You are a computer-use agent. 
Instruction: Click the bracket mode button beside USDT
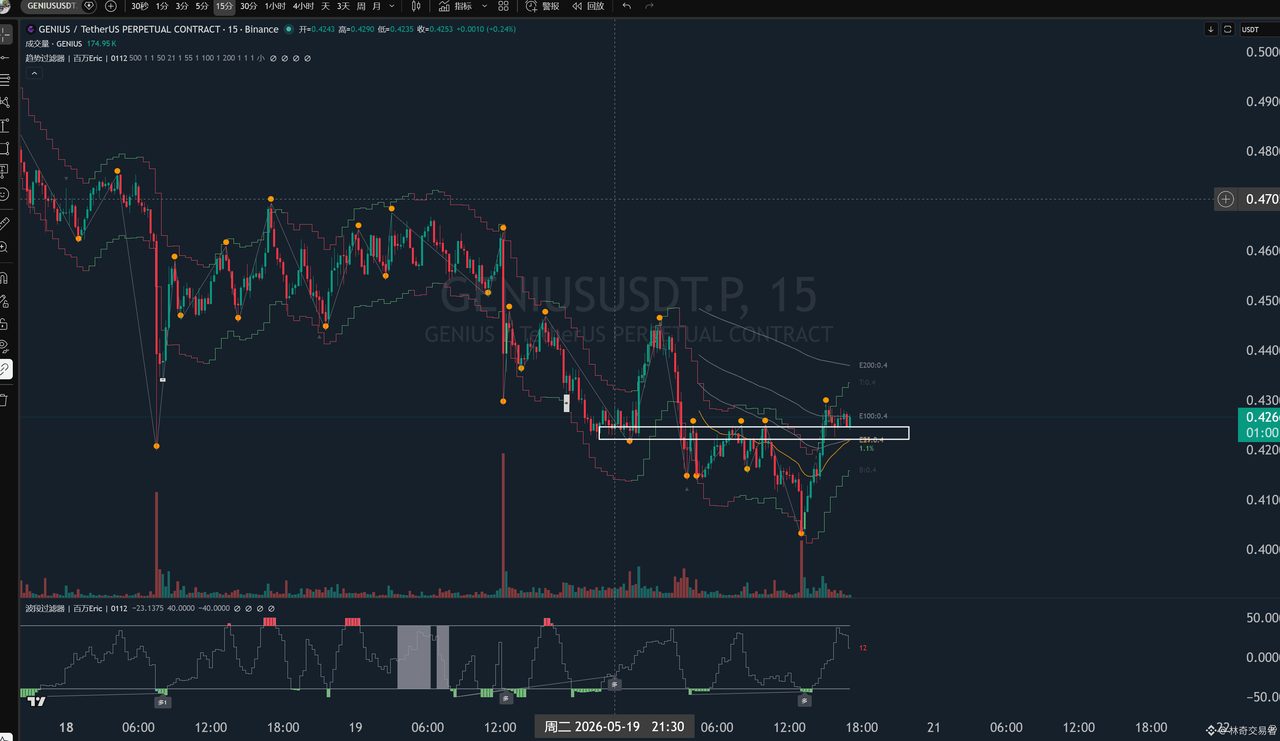(1228, 30)
